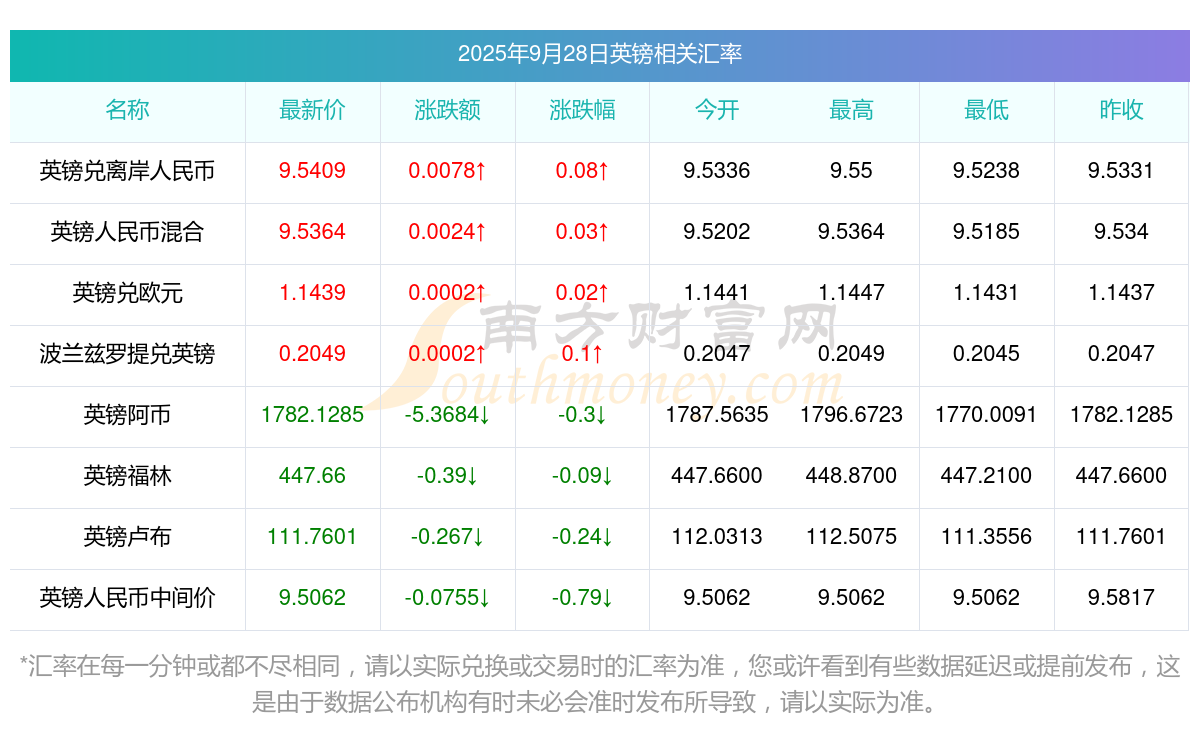
Task: Click lowest value 111.3556
Action: pyautogui.click(x=986, y=537)
